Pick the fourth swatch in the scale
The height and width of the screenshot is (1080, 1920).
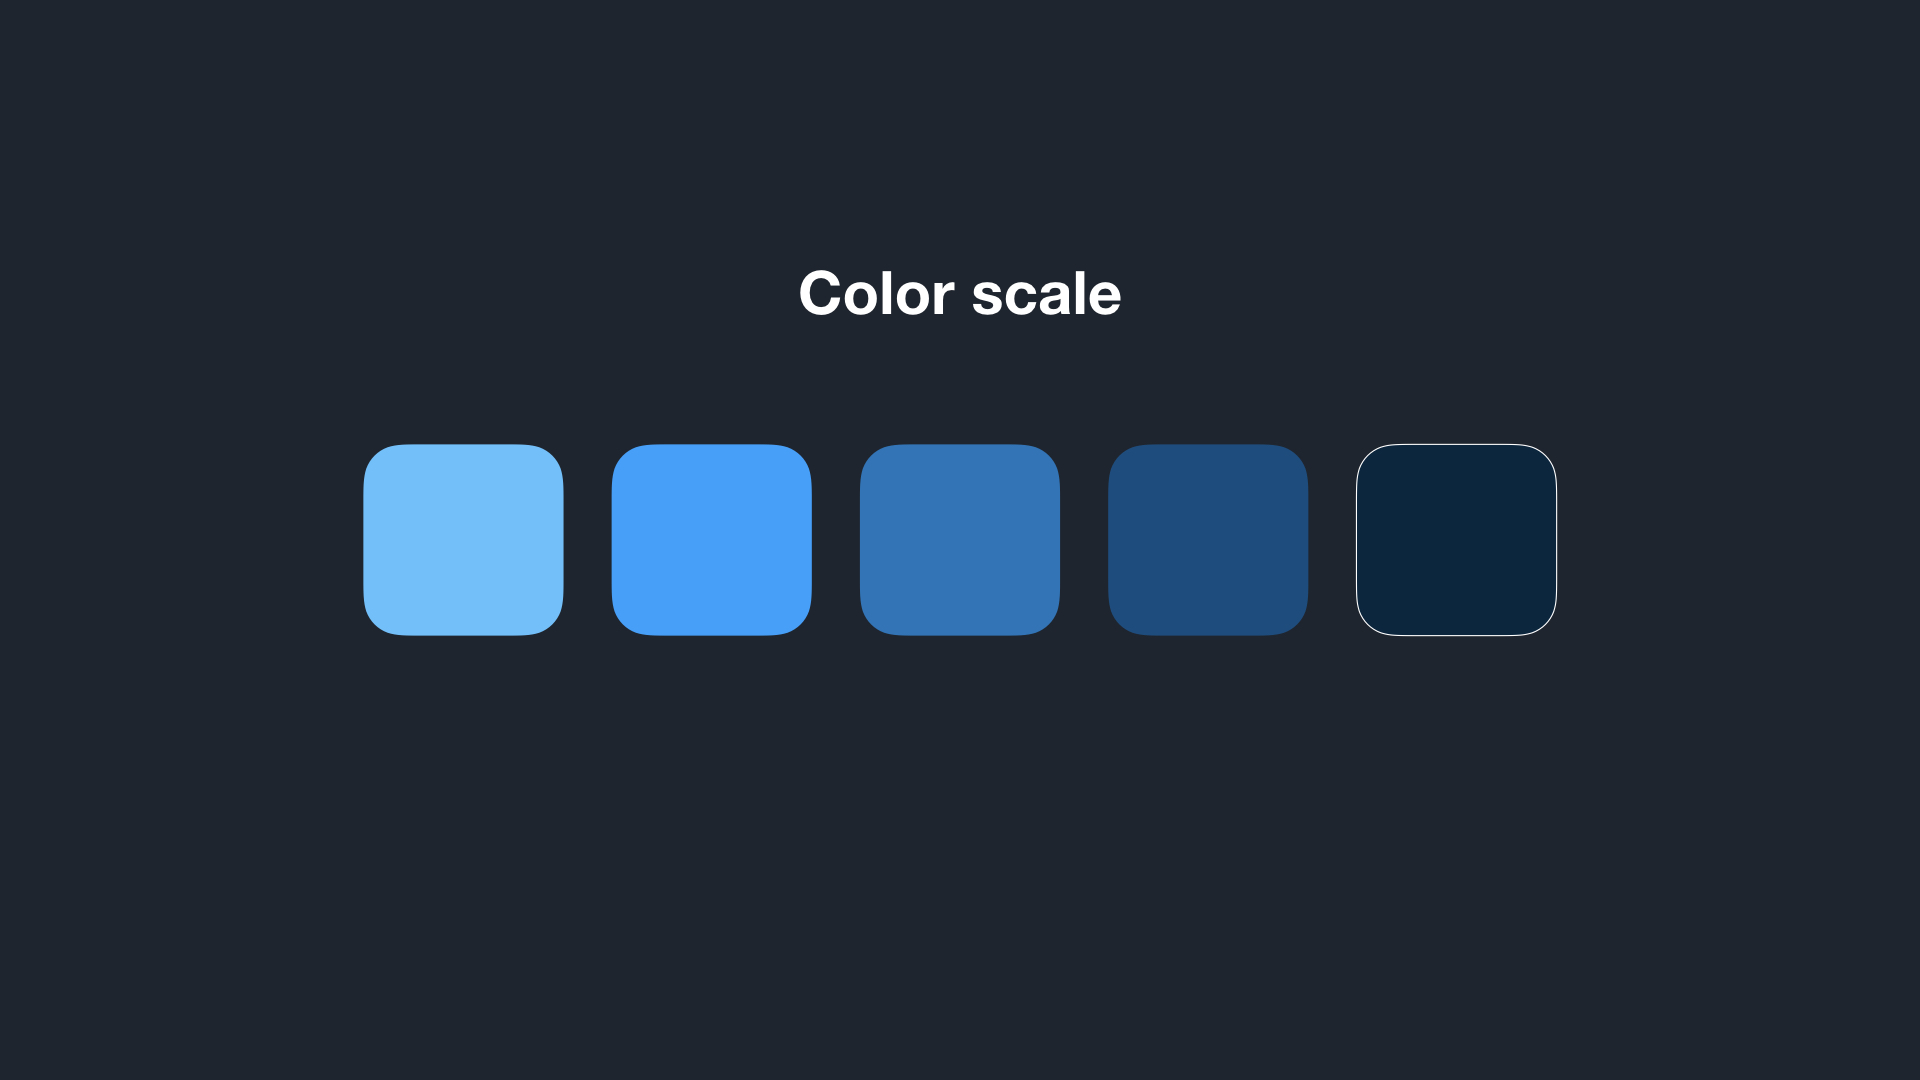(x=1207, y=540)
